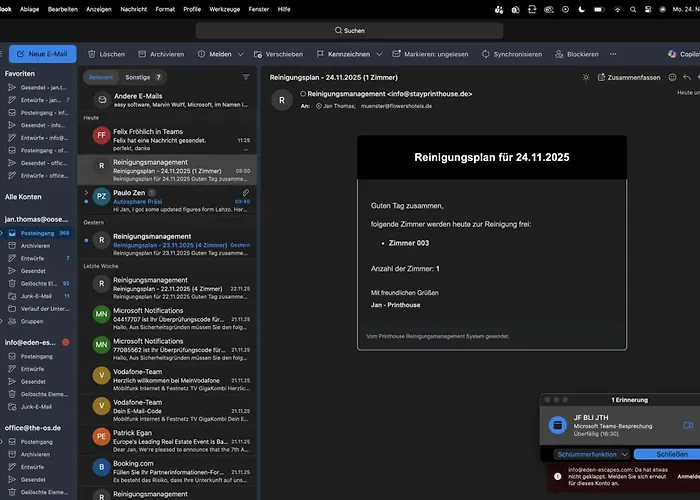Open the Nachricht menu in menu bar

coord(133,8)
